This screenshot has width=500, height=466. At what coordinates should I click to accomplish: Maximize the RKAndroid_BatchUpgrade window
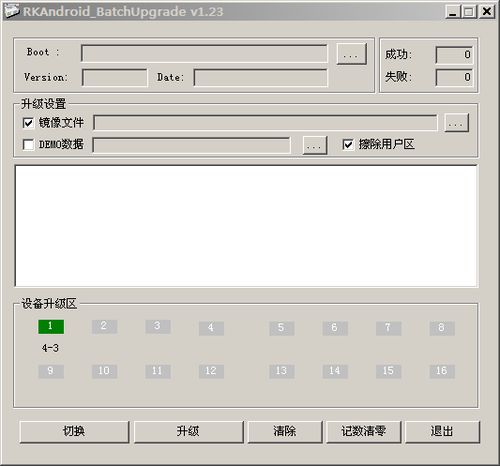coord(469,12)
